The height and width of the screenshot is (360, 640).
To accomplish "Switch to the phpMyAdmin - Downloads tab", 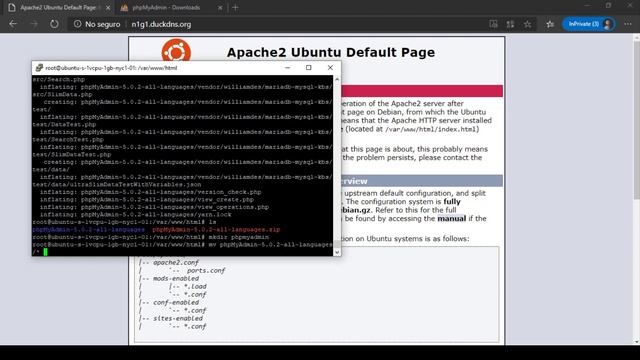I will pyautogui.click(x=167, y=7).
